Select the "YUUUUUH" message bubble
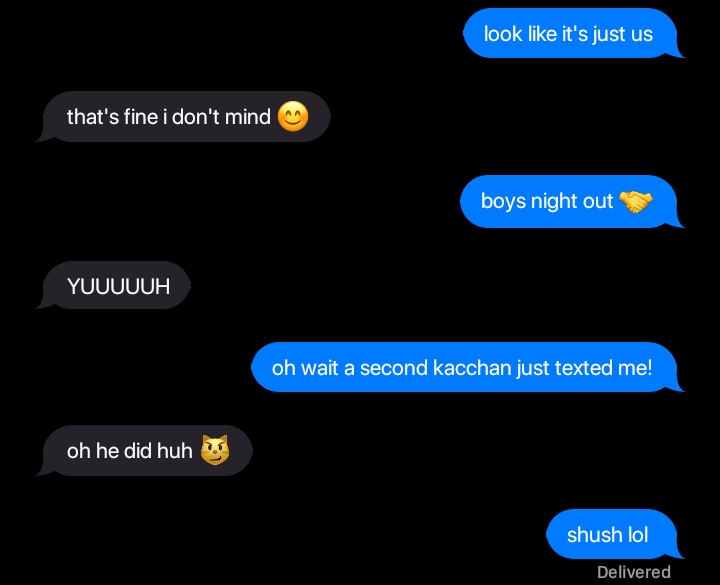The height and width of the screenshot is (585, 720). (114, 286)
